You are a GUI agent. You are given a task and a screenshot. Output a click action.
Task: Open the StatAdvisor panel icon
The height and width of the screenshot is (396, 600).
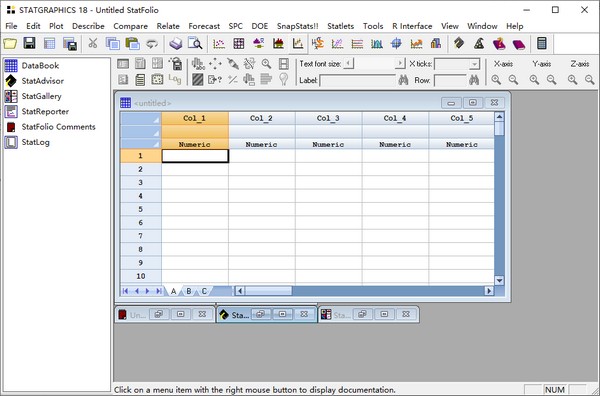(11, 81)
